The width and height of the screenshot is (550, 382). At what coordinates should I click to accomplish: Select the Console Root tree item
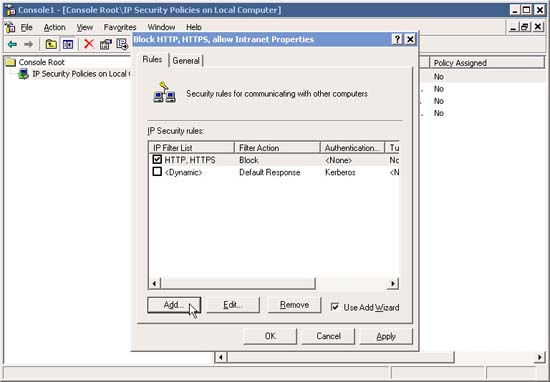[41, 62]
